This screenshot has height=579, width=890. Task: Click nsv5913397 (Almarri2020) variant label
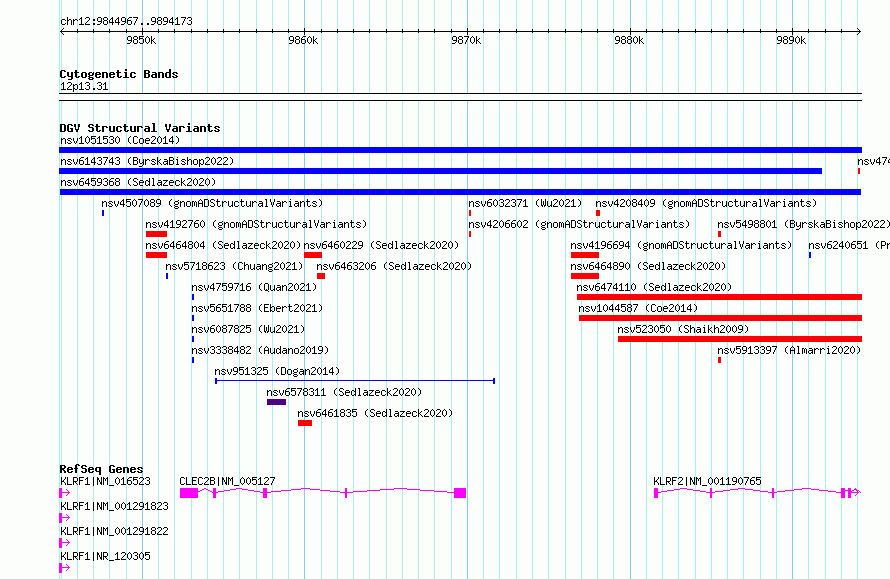789,350
